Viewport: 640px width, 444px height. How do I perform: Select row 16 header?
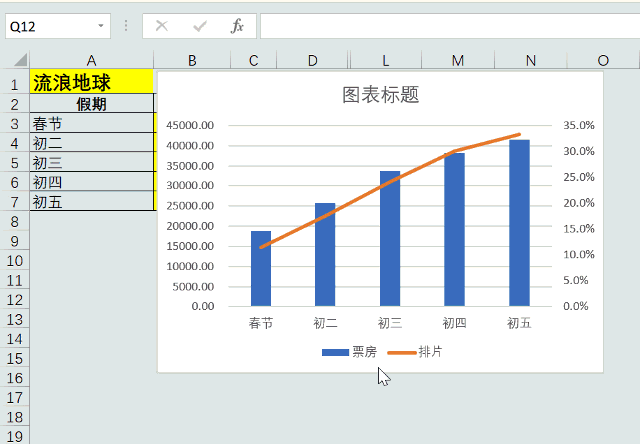15,378
